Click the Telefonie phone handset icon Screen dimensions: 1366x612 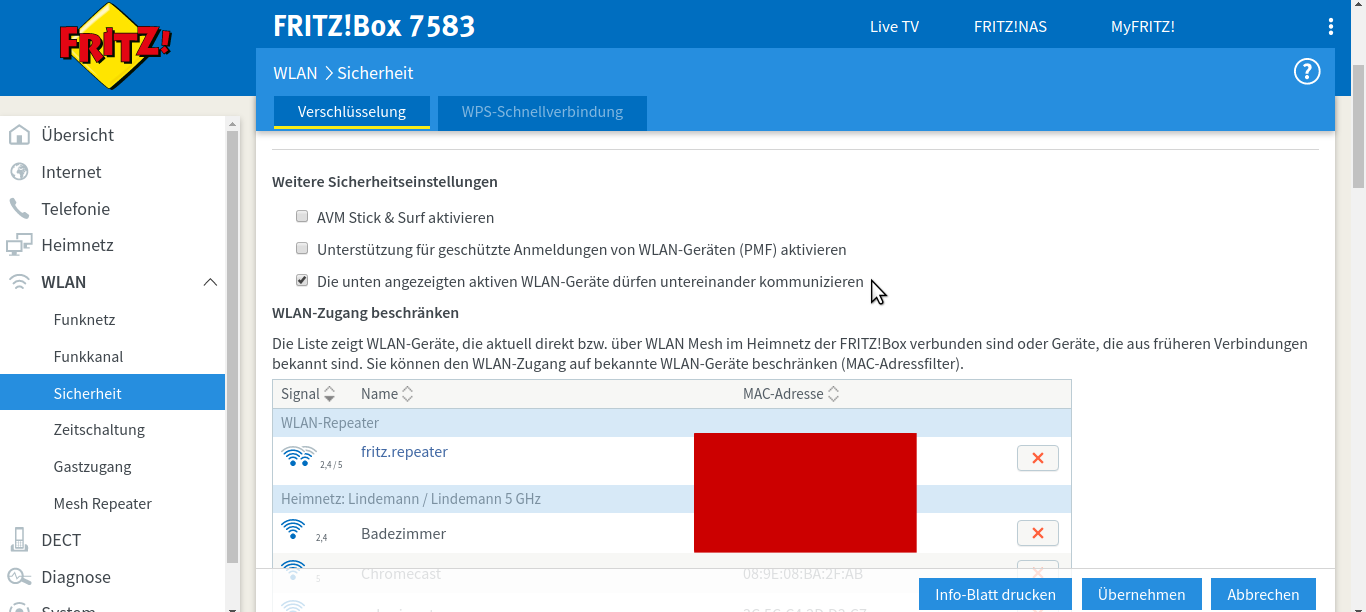pos(19,209)
